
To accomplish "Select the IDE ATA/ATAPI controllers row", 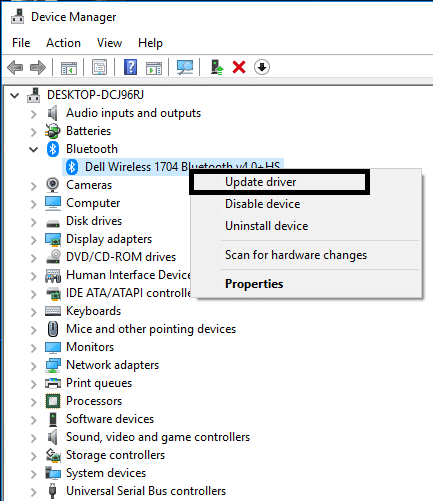I will [128, 293].
